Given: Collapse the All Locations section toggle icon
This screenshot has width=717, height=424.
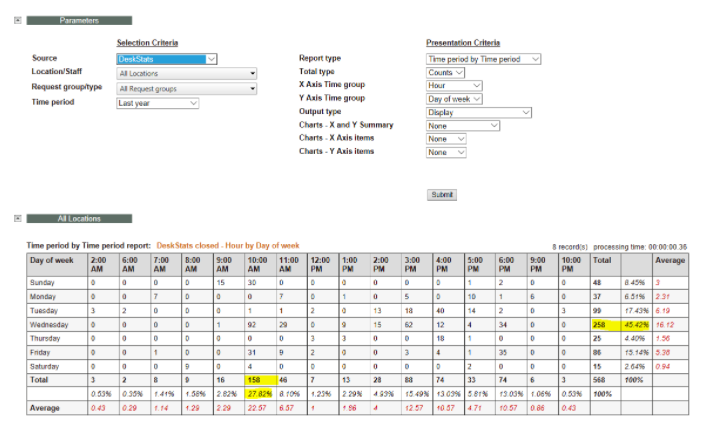Looking at the screenshot, I should tap(18, 218).
